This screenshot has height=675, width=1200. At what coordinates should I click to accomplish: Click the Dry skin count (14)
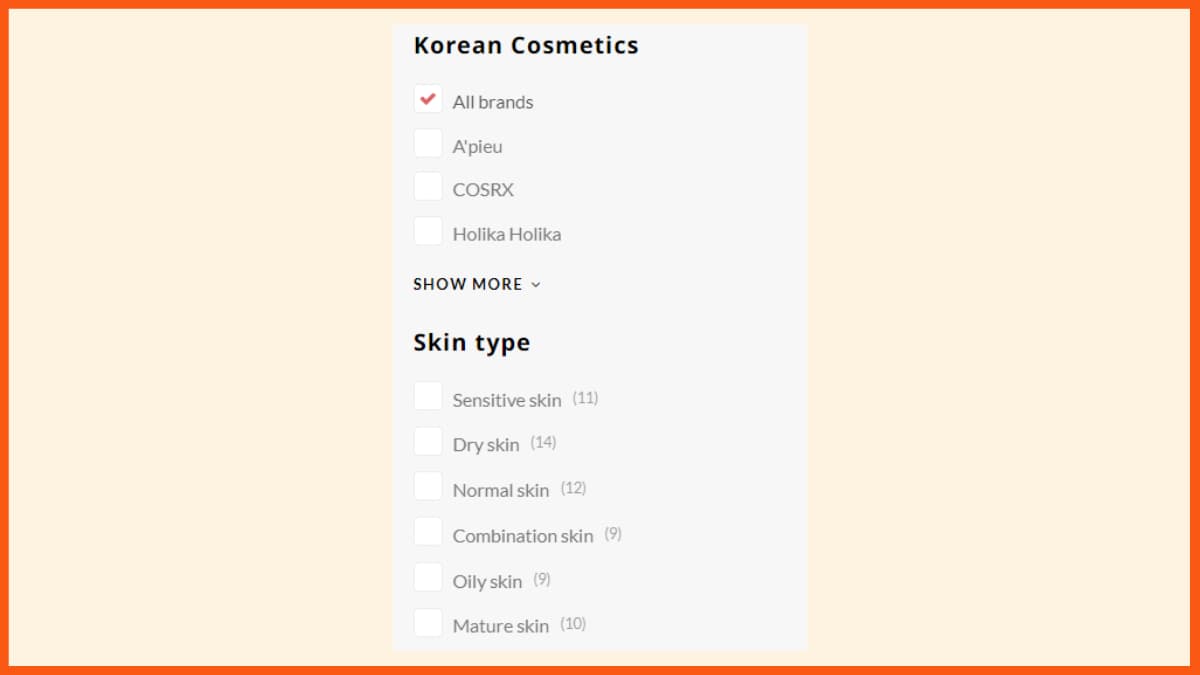coord(543,442)
